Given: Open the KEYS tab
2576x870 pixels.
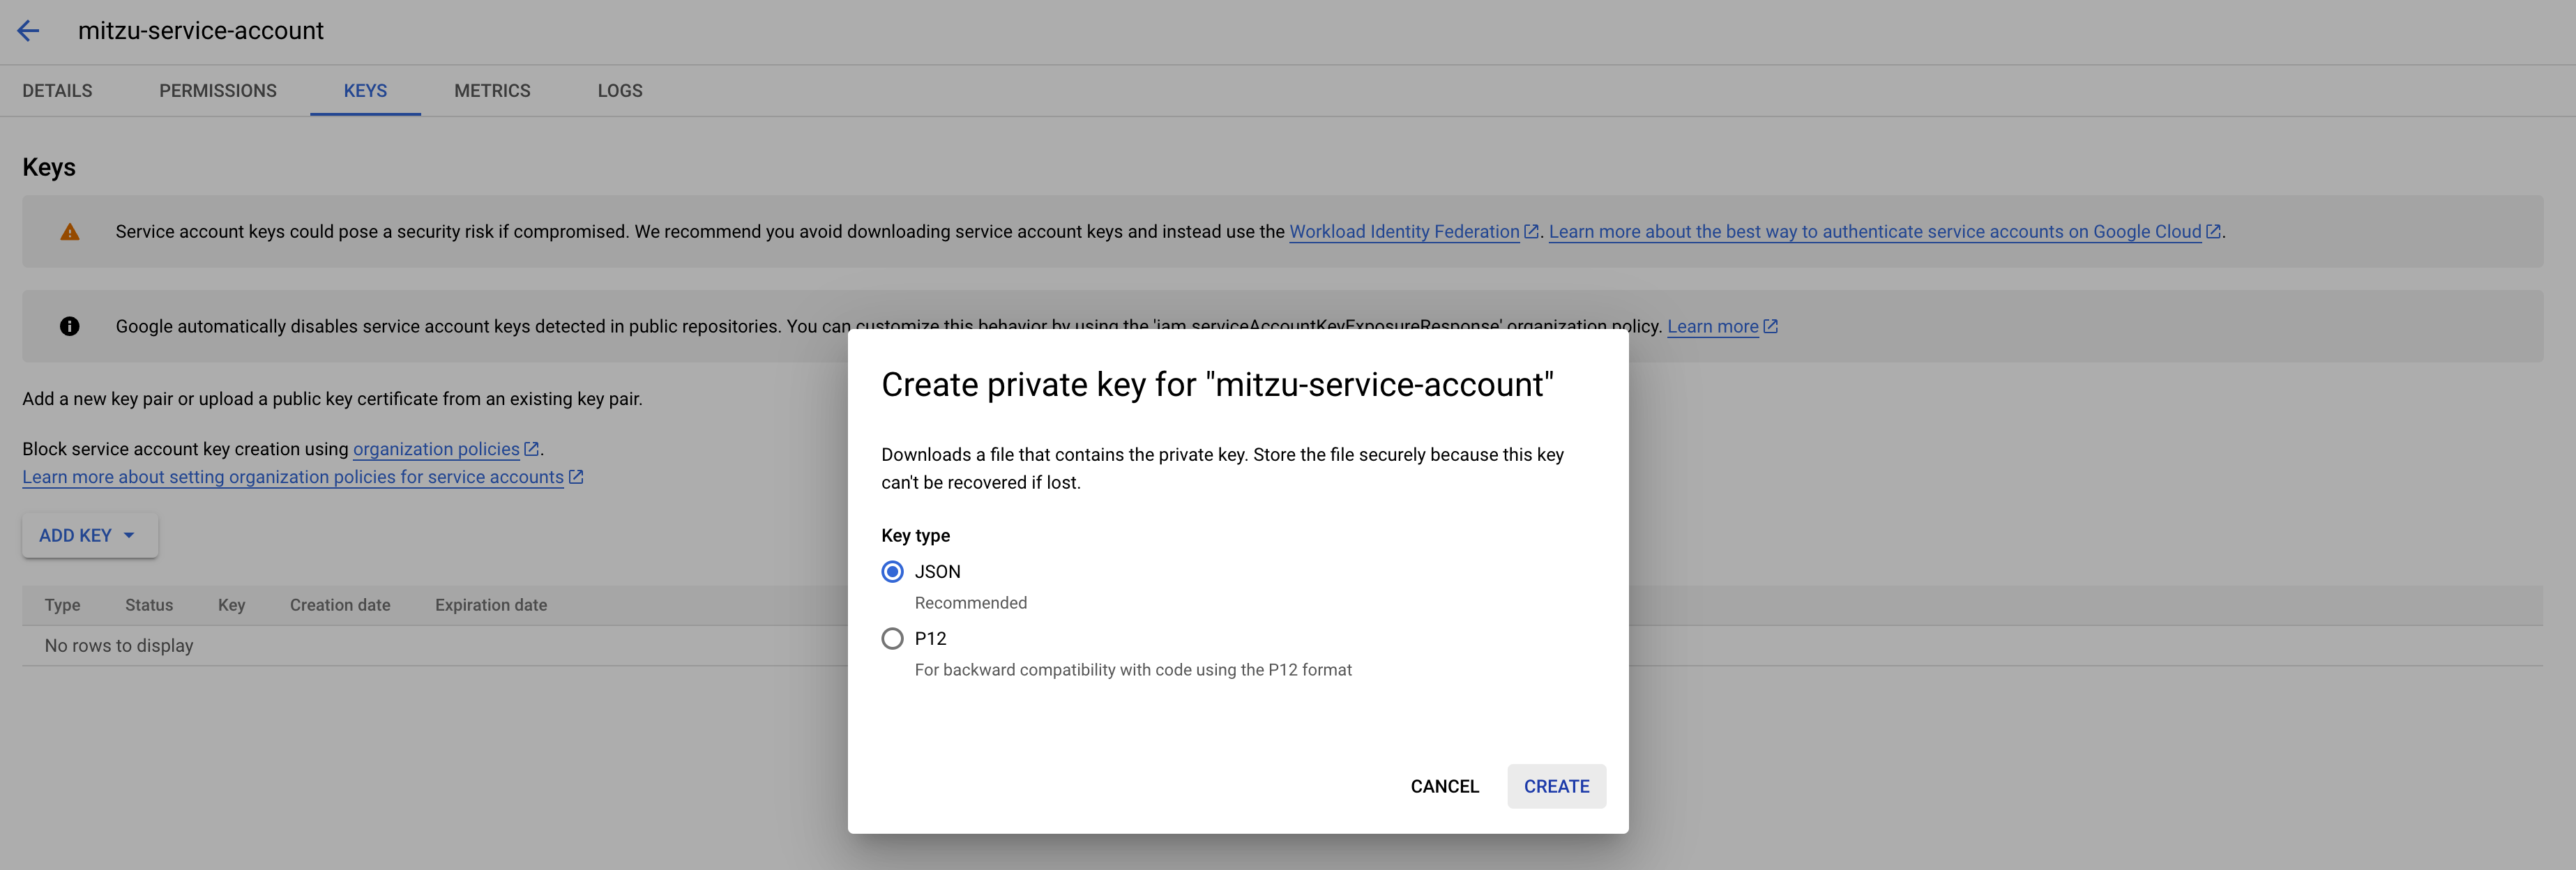Looking at the screenshot, I should (365, 91).
